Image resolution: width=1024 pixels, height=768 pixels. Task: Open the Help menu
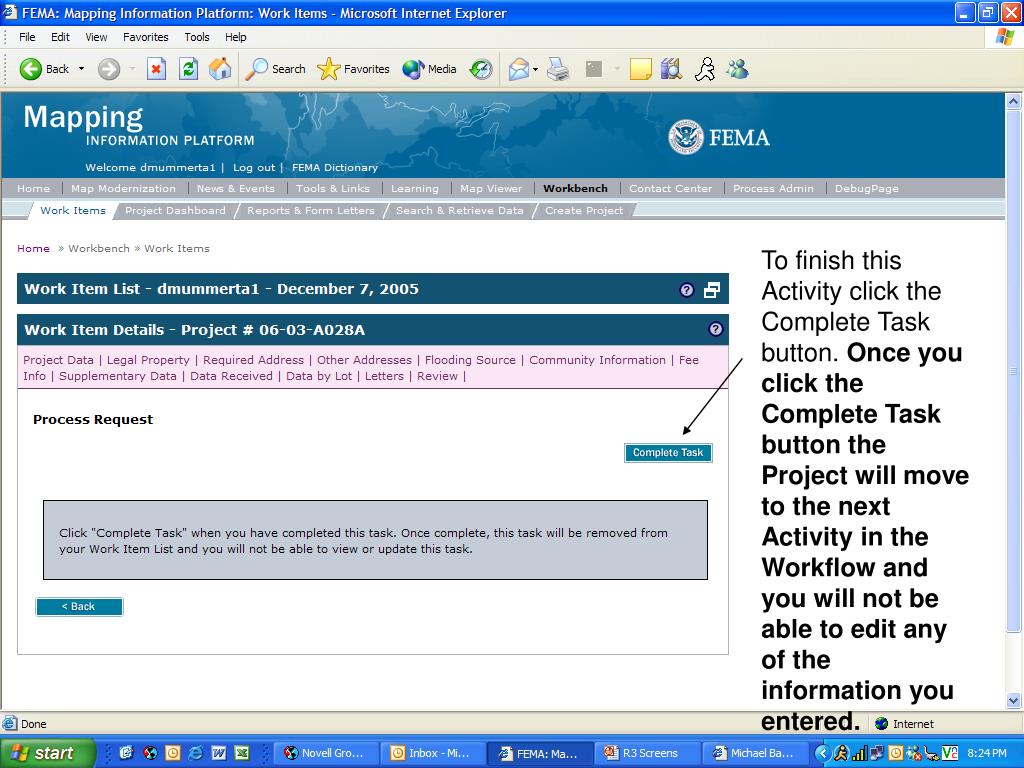[x=236, y=37]
